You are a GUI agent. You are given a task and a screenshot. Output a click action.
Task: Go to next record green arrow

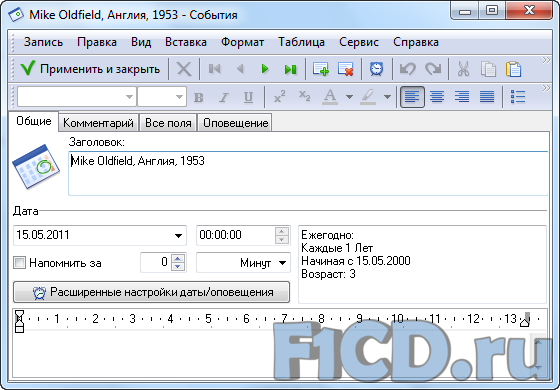tap(265, 69)
